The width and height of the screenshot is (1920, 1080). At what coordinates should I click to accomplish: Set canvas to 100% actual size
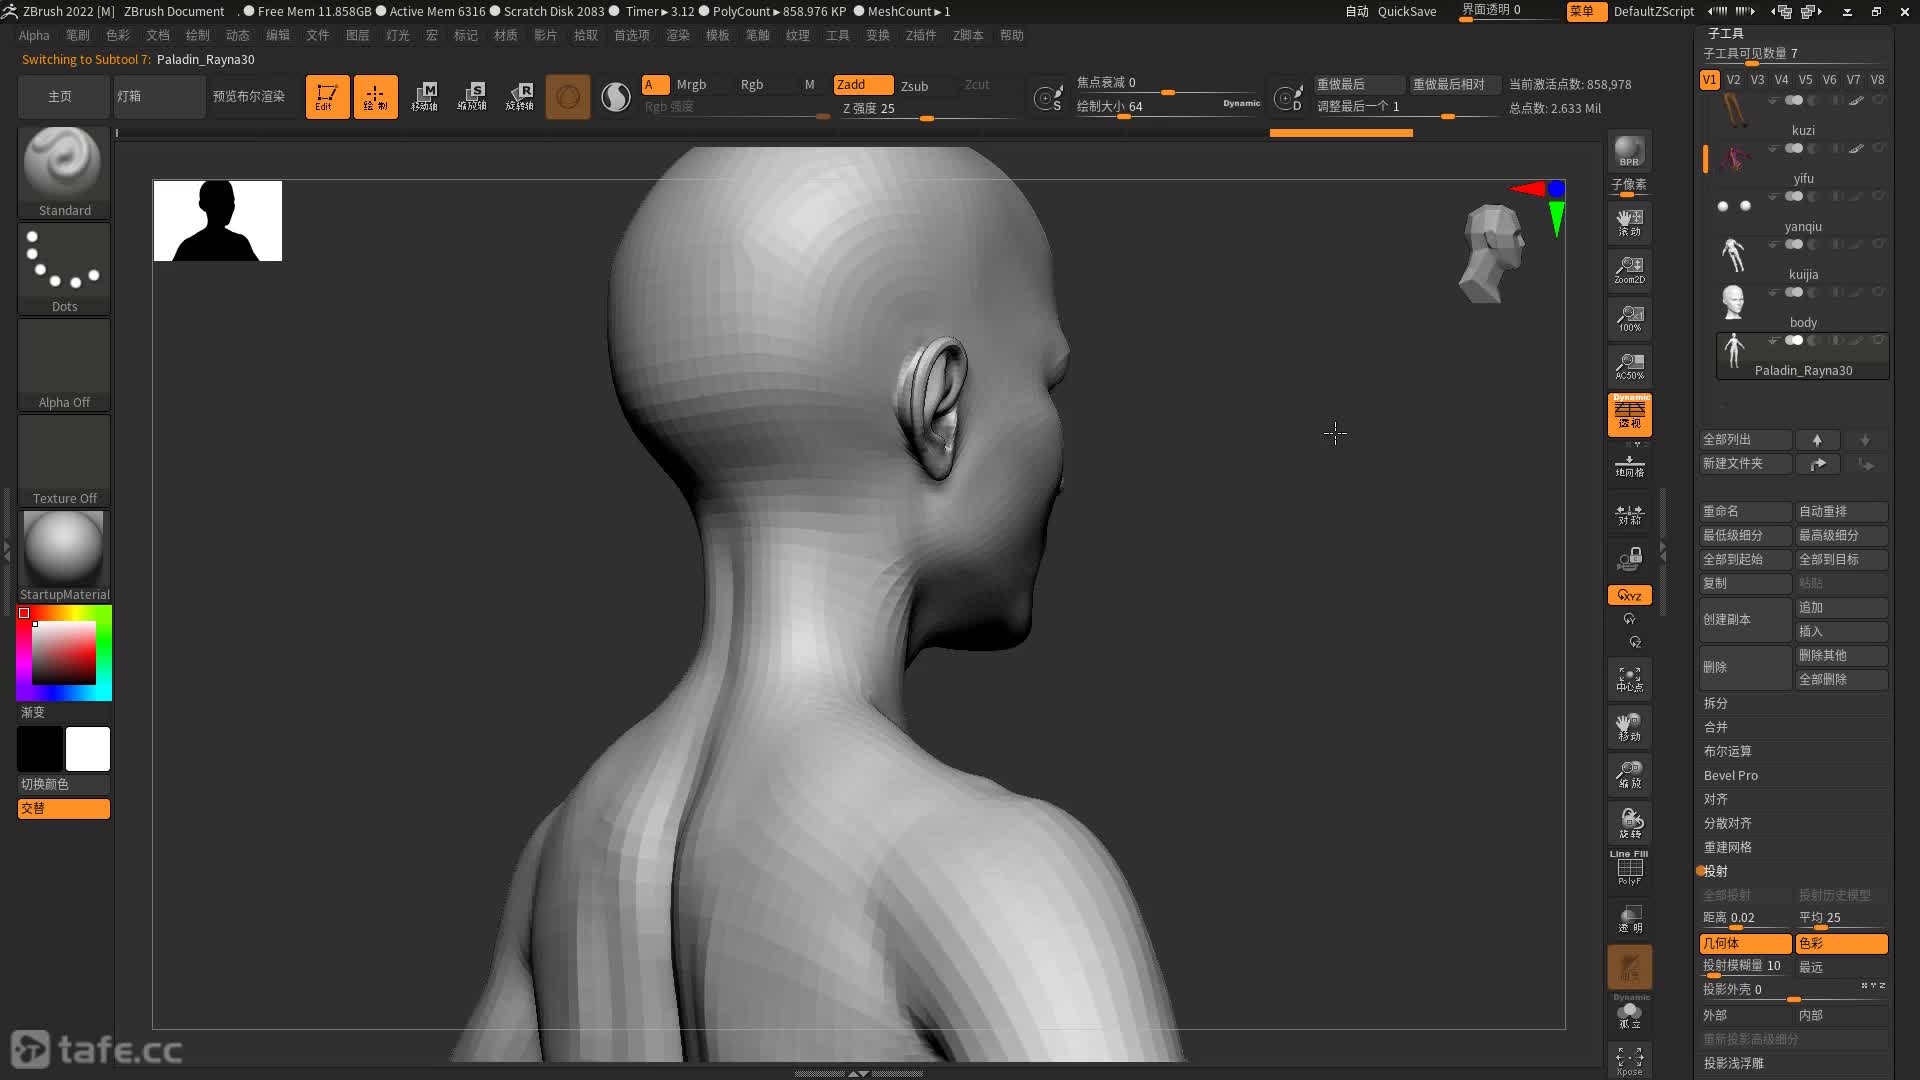[x=1629, y=317]
